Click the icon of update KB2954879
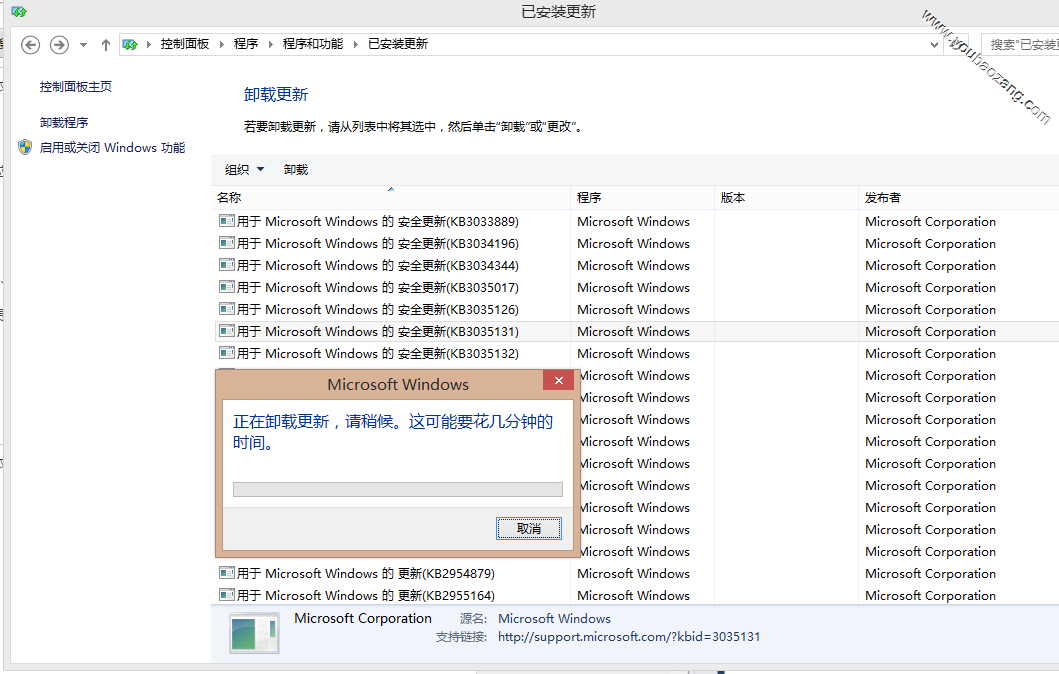This screenshot has width=1059, height=674. coord(227,573)
